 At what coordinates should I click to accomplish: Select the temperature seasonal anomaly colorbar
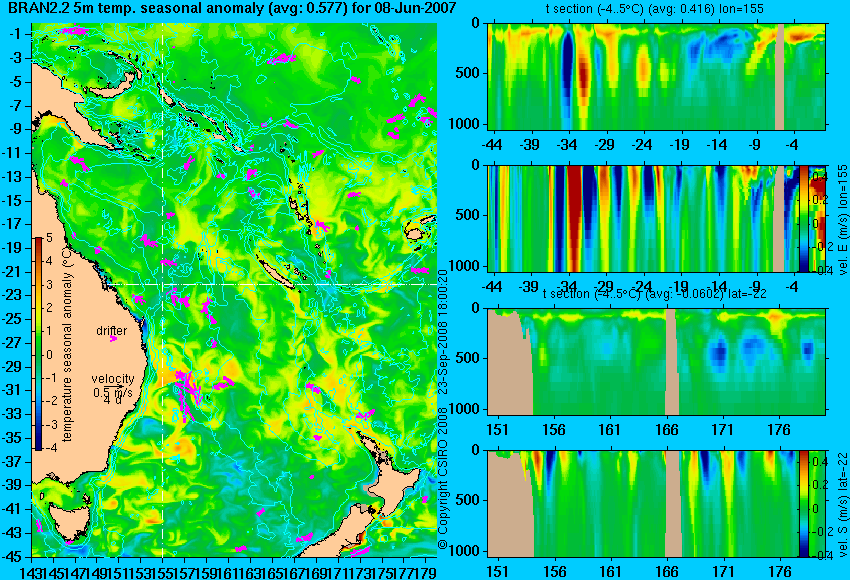[x=38, y=344]
